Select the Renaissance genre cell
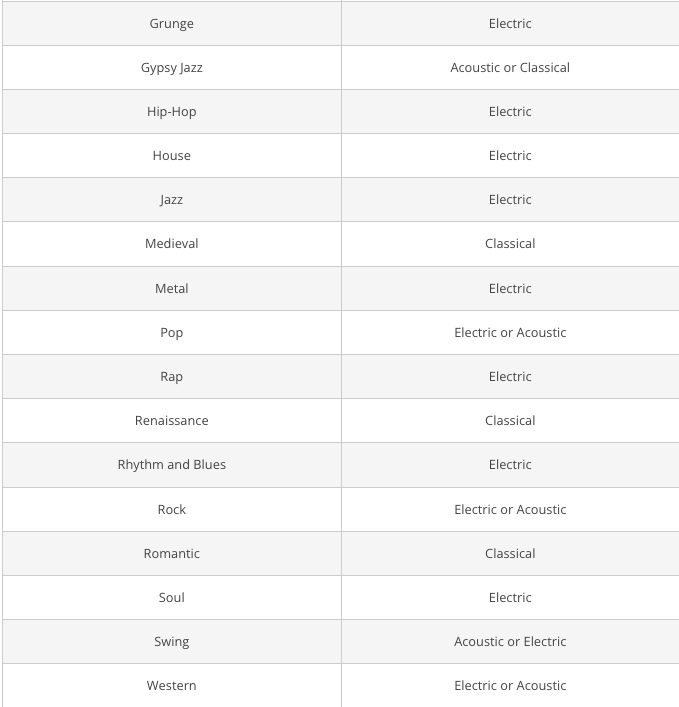The height and width of the screenshot is (707, 679). 172,420
